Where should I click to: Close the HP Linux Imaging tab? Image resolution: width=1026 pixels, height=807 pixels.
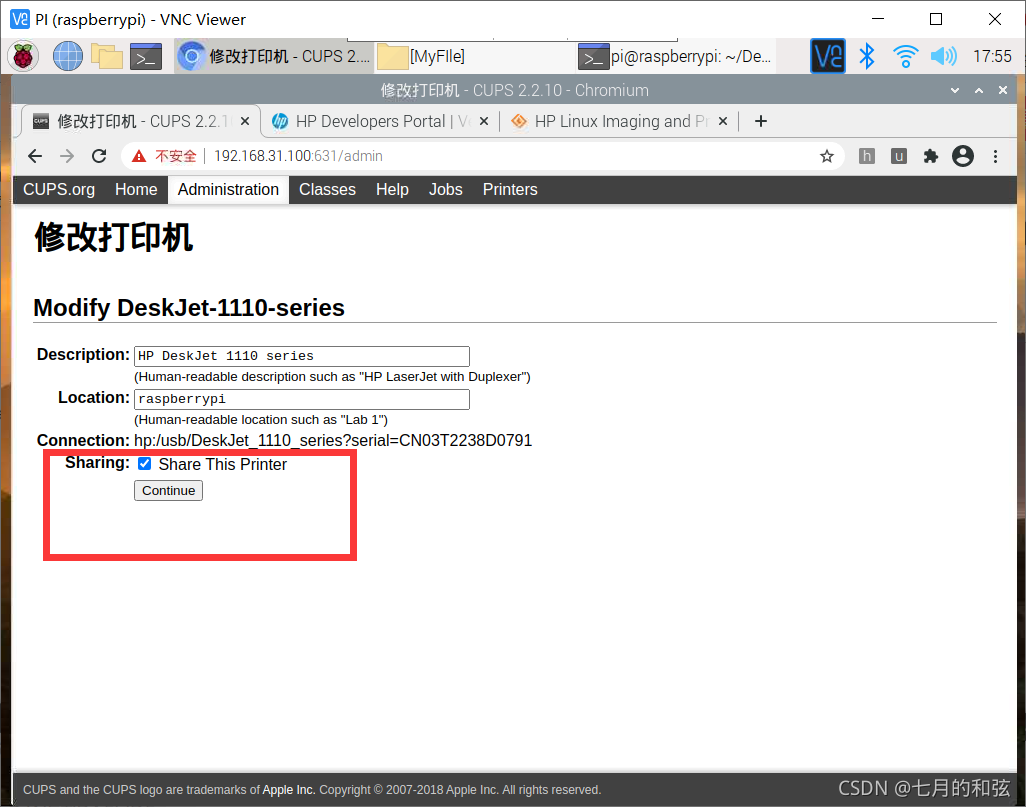pyautogui.click(x=722, y=121)
